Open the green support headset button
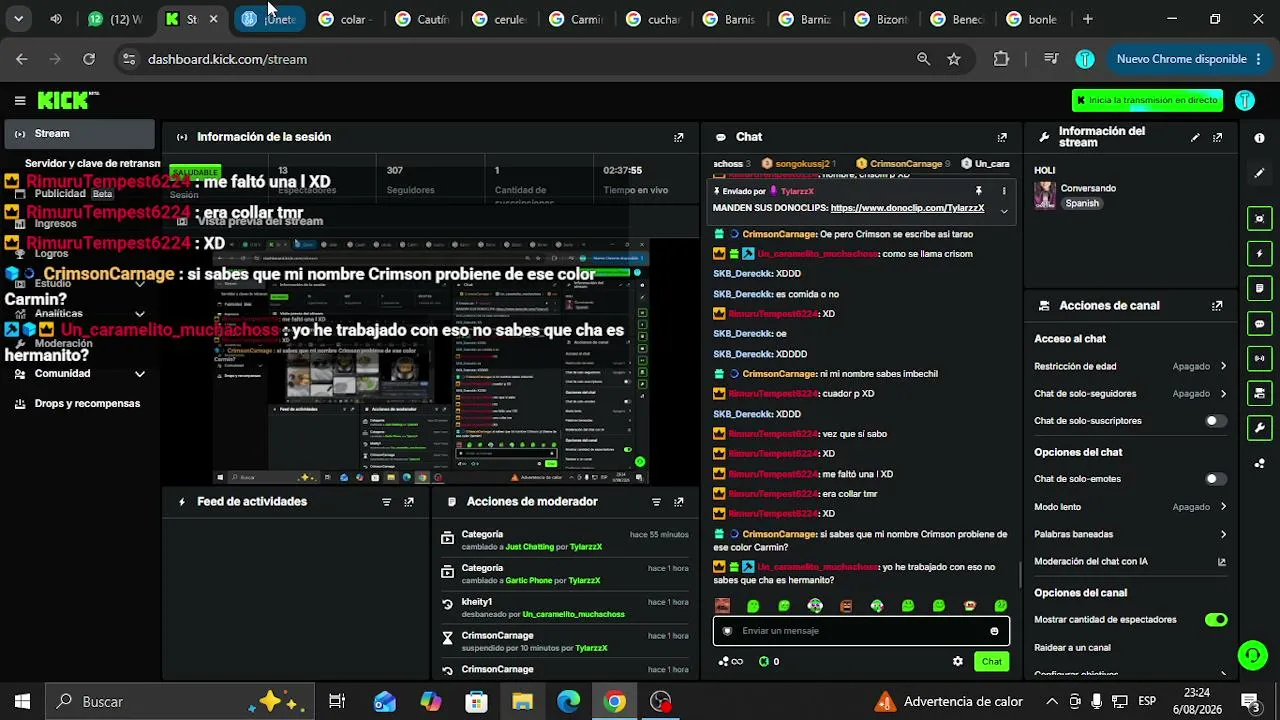Image resolution: width=1280 pixels, height=720 pixels. (x=1252, y=655)
